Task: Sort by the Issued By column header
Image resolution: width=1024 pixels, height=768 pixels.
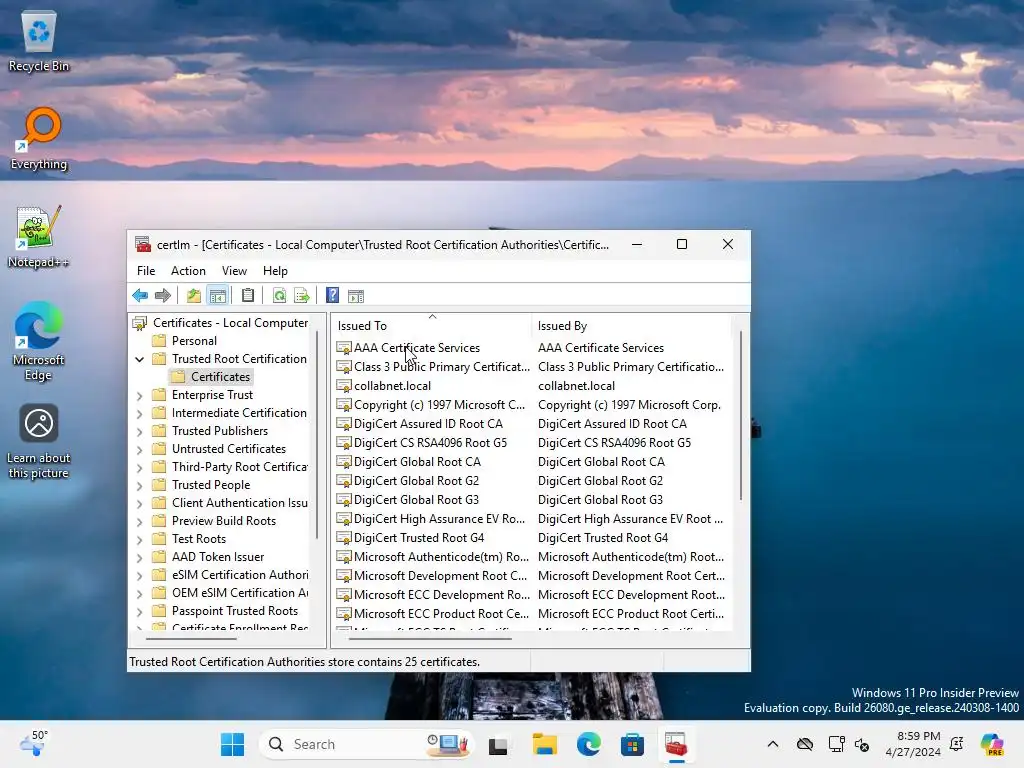Action: pyautogui.click(x=632, y=325)
